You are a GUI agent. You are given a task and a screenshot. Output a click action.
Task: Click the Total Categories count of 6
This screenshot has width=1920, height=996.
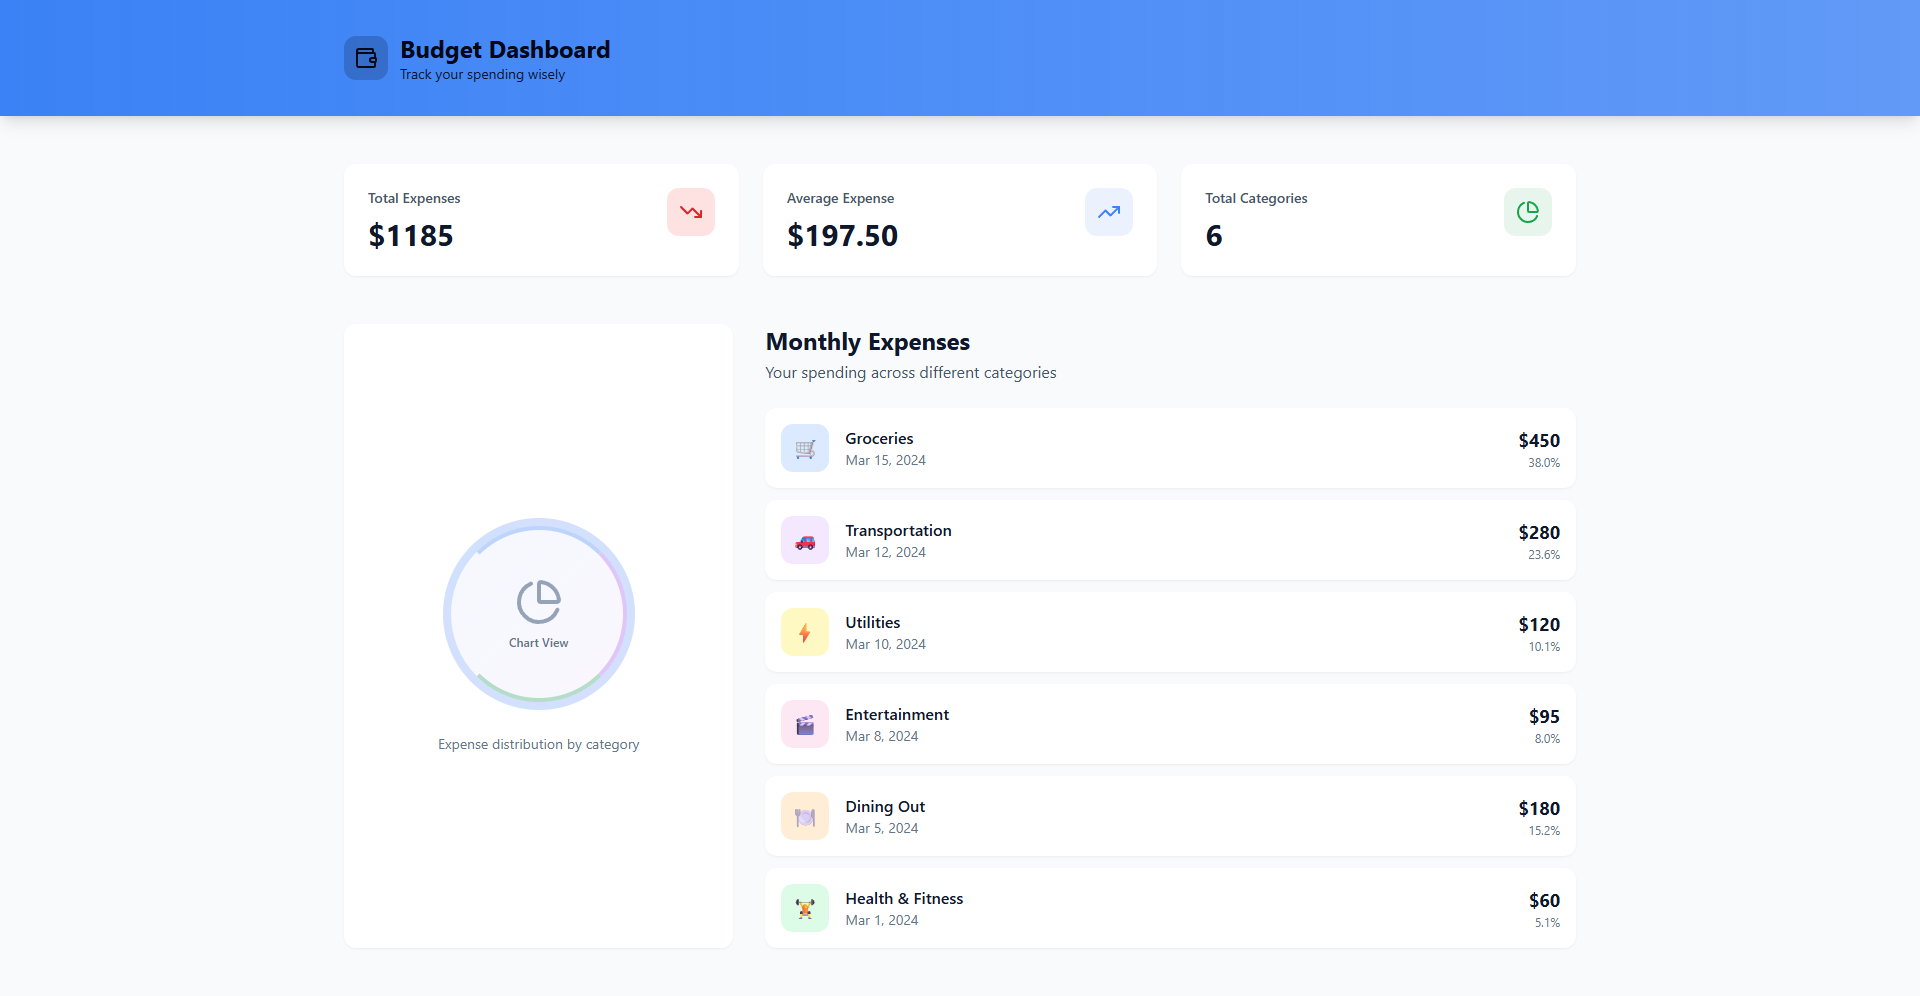coord(1214,236)
